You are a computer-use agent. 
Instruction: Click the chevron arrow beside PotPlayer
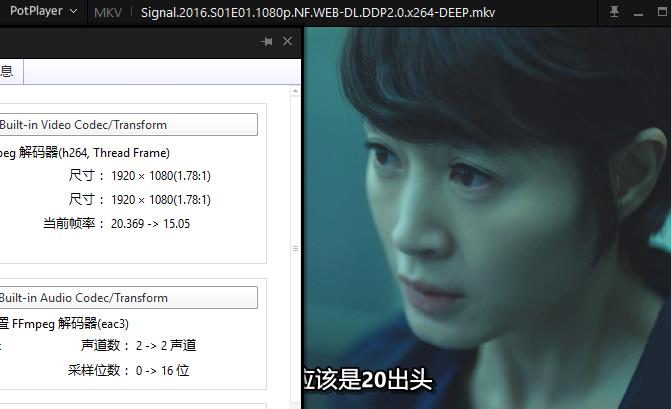click(74, 11)
